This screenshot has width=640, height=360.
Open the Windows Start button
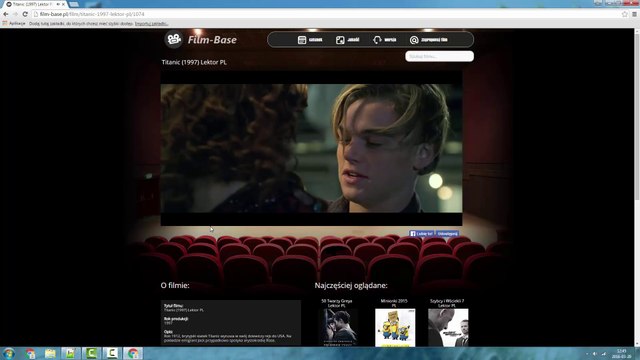click(x=9, y=353)
